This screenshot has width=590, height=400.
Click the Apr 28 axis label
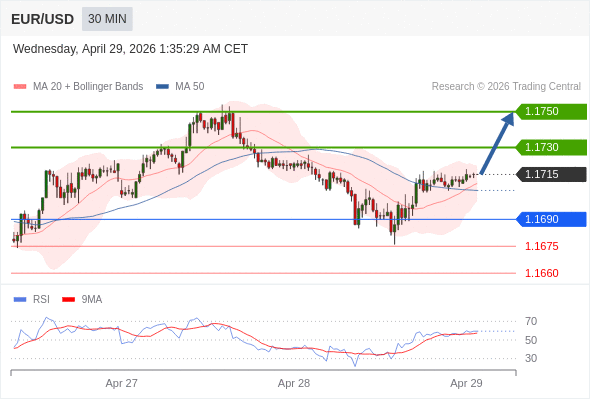coord(294,383)
